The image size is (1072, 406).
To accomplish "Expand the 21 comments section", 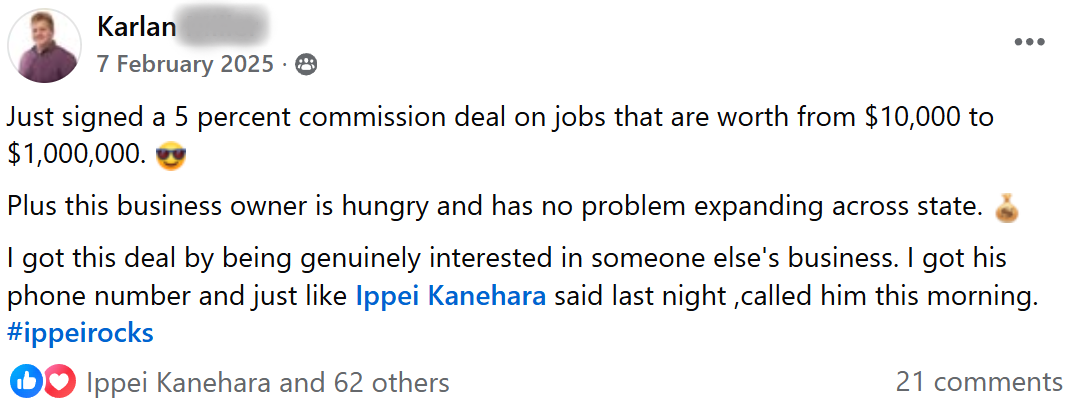I will click(x=979, y=382).
